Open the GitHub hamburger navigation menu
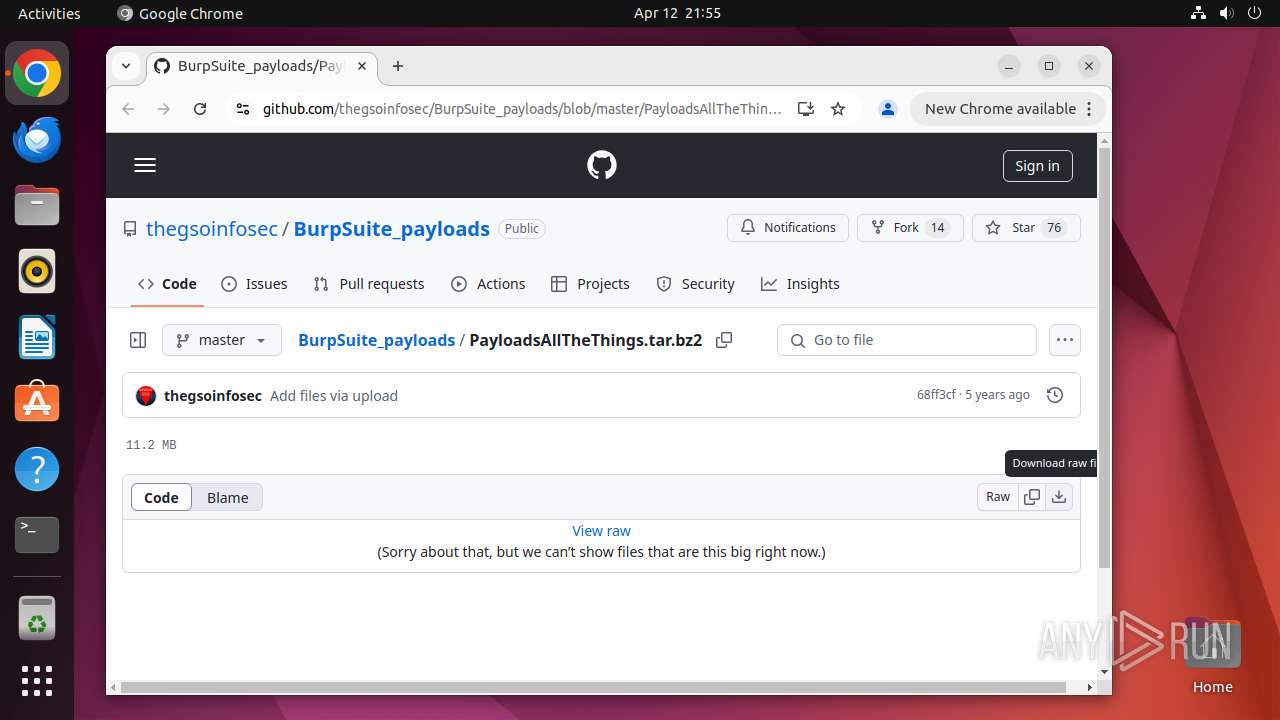This screenshot has height=720, width=1280. (x=145, y=165)
